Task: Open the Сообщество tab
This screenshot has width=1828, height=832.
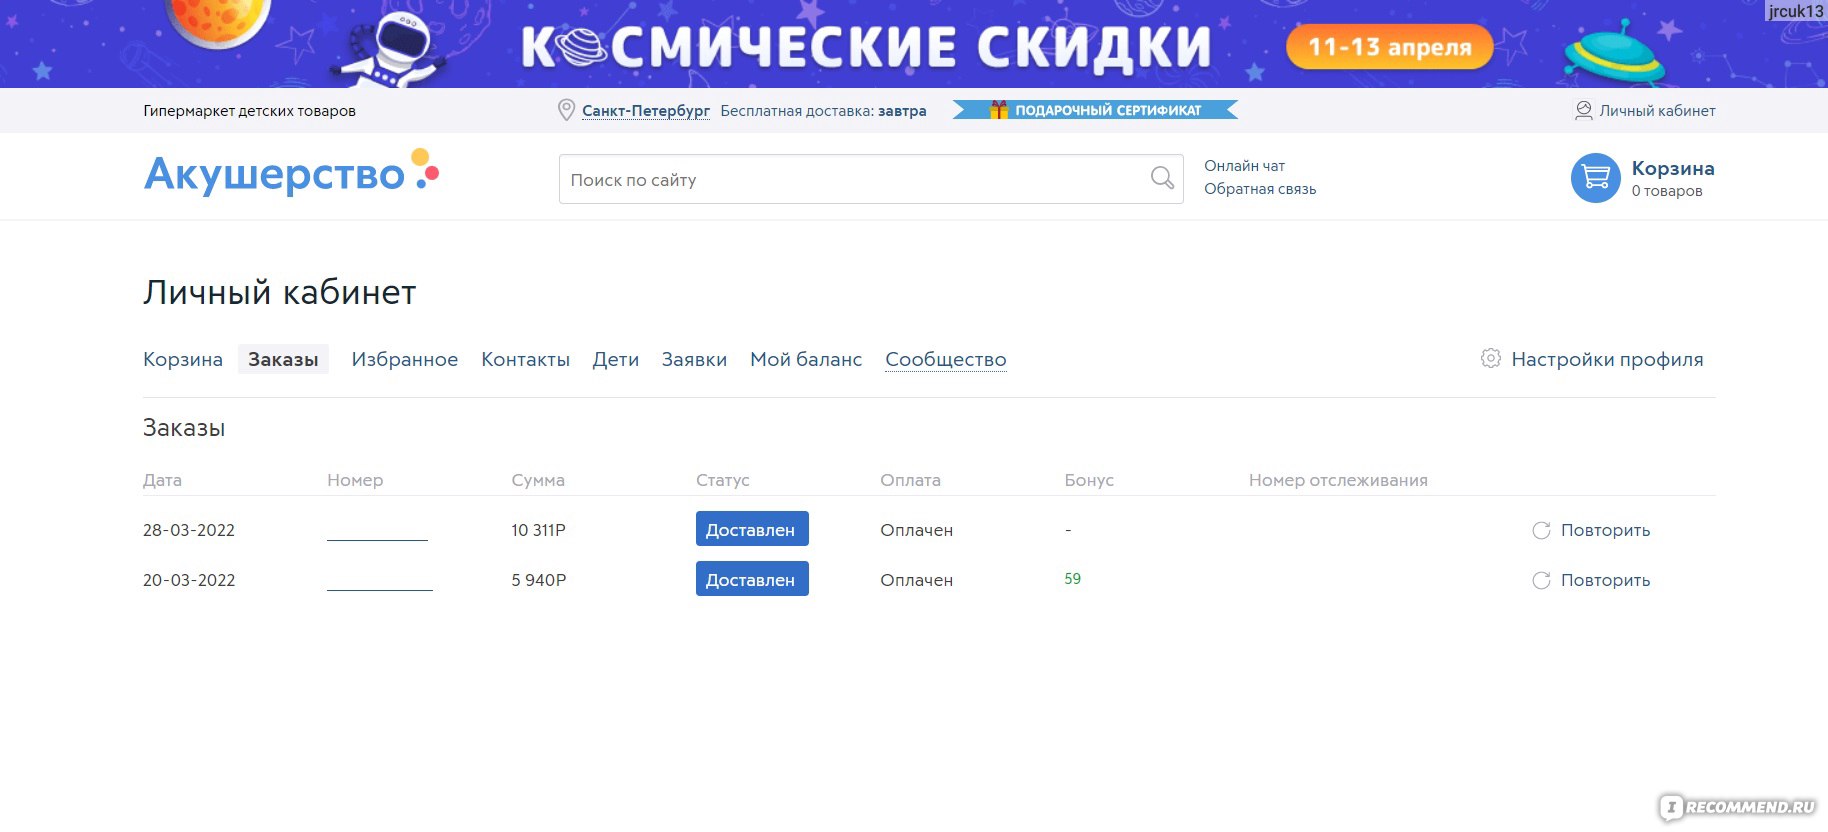Action: 945,359
